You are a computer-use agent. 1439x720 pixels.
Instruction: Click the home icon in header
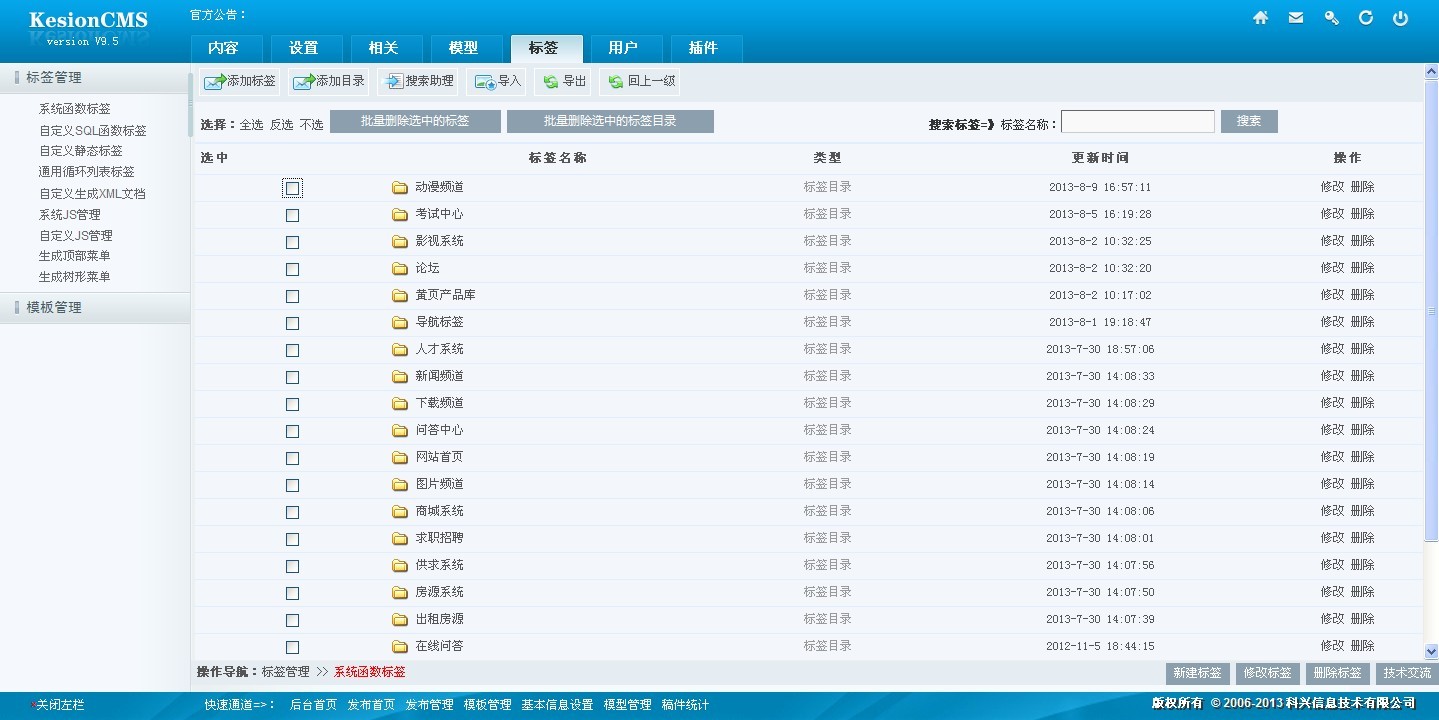click(1260, 17)
